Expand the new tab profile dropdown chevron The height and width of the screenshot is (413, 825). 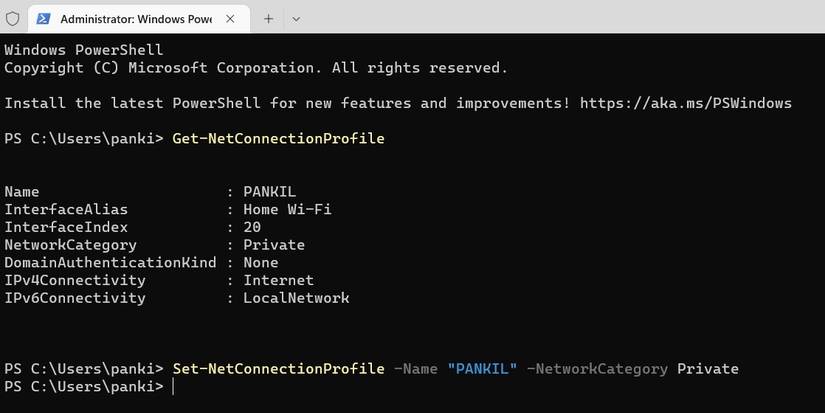297,18
